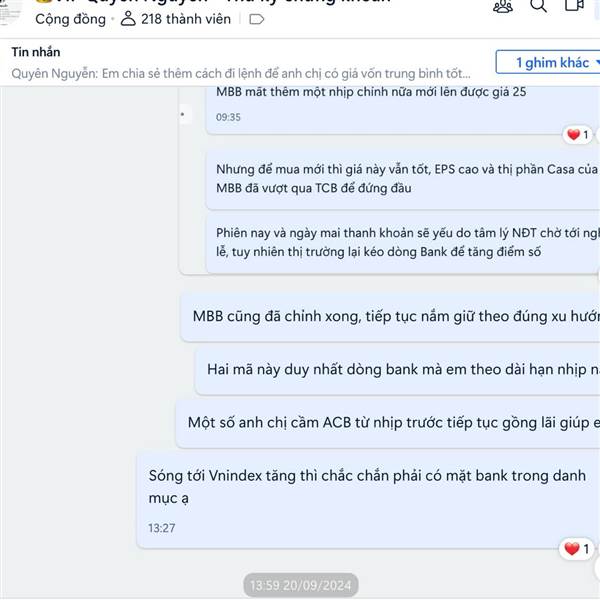Select the "Sóng tới Vnindex tăng" message bubble
The height and width of the screenshot is (600, 600).
click(366, 501)
